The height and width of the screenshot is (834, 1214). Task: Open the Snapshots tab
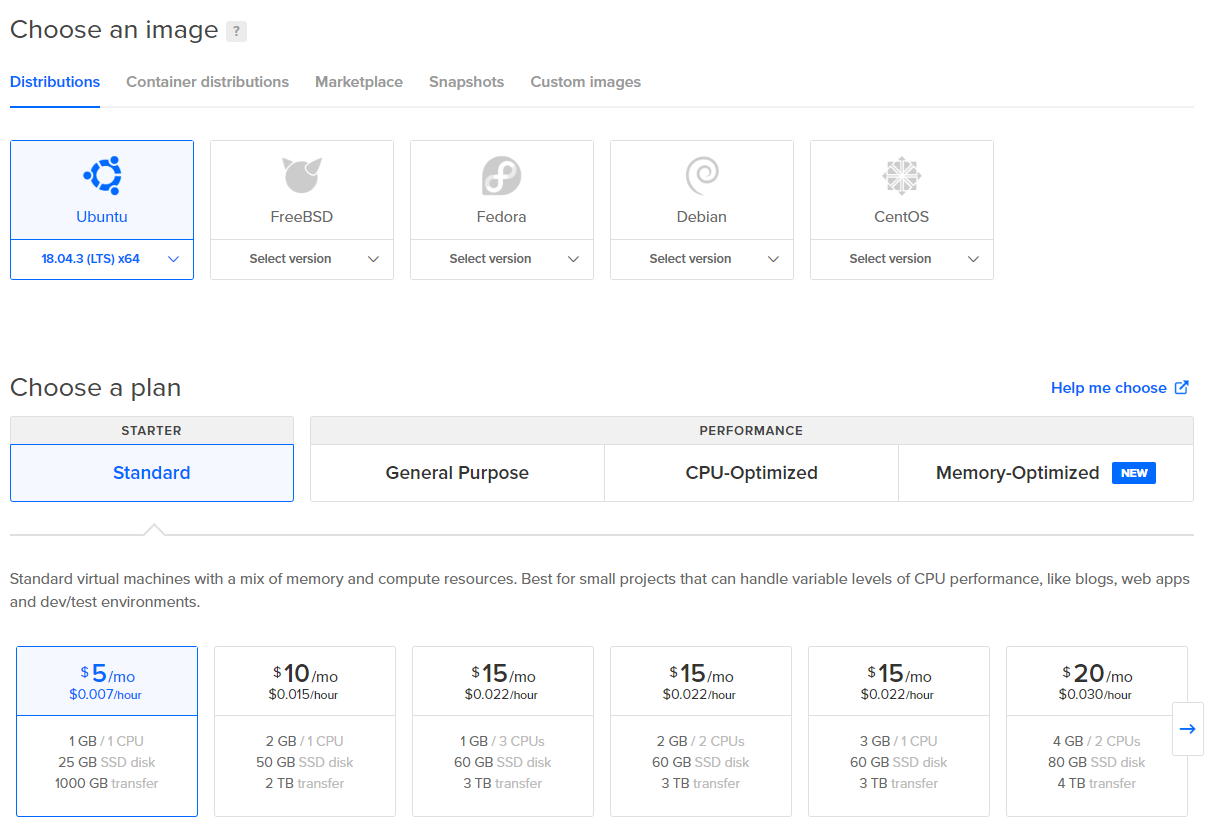(466, 82)
